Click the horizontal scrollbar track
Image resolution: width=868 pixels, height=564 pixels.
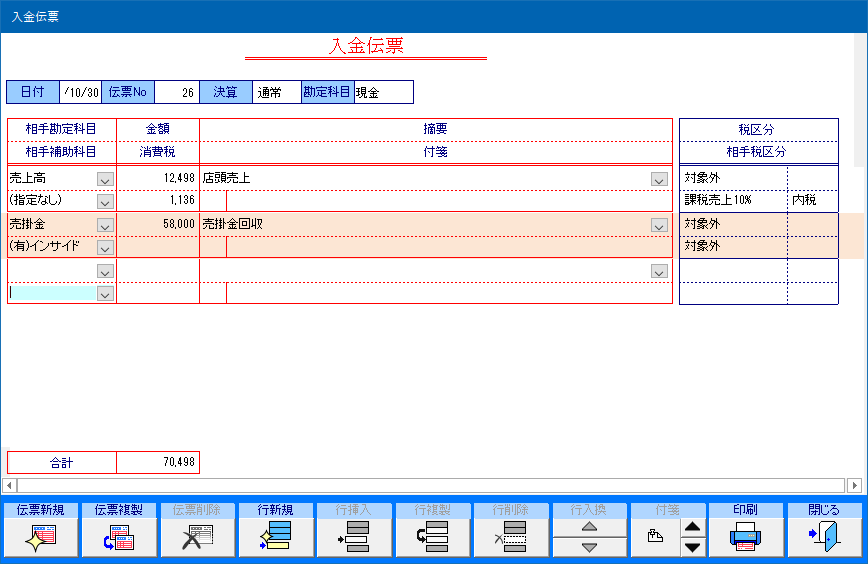432,485
